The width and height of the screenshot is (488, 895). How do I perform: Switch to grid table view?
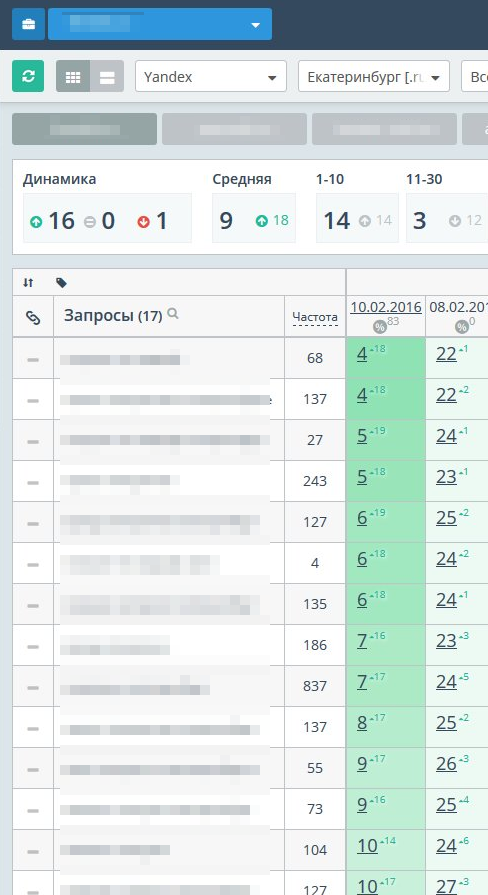(73, 76)
